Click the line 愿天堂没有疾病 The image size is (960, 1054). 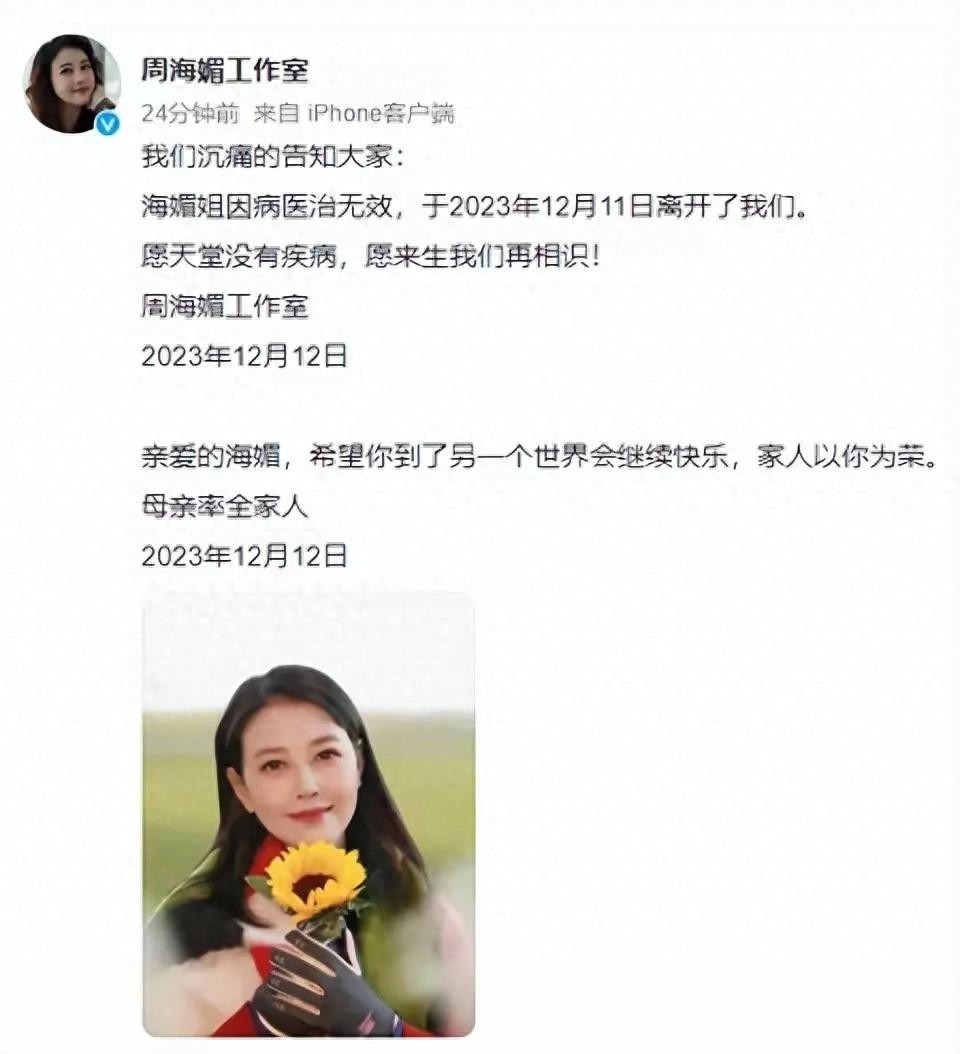239,256
